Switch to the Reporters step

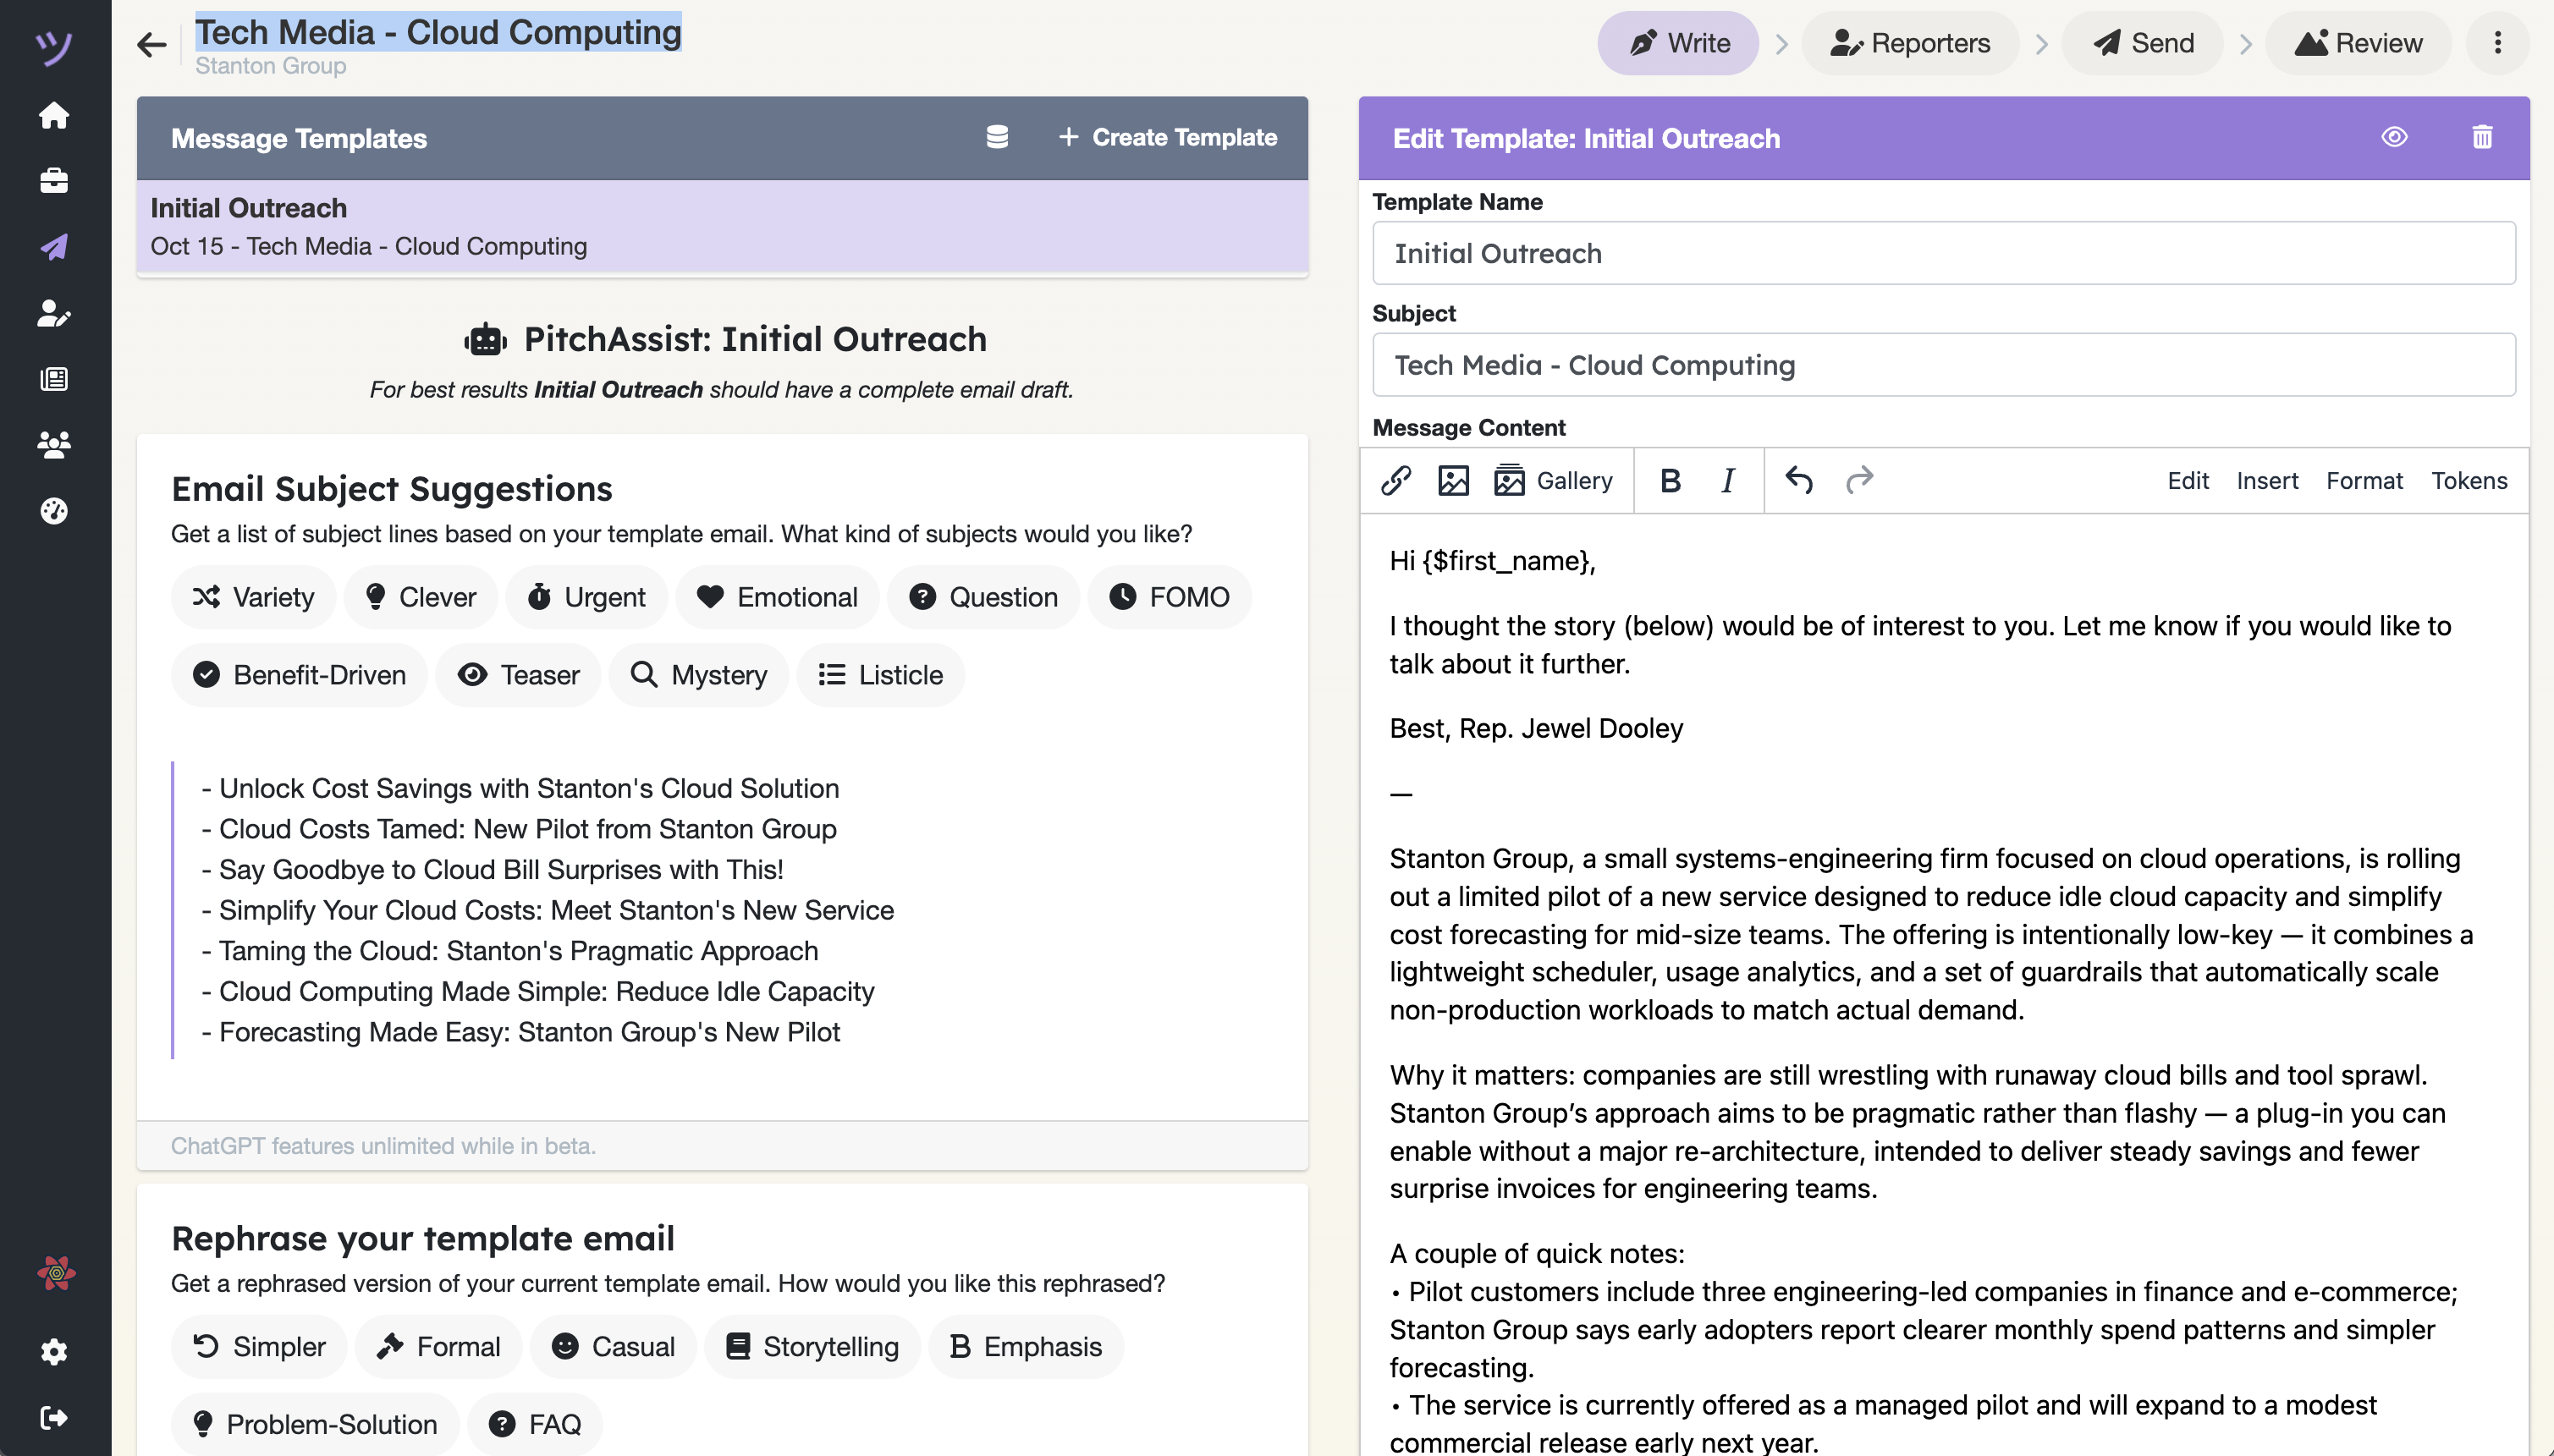coord(1910,43)
